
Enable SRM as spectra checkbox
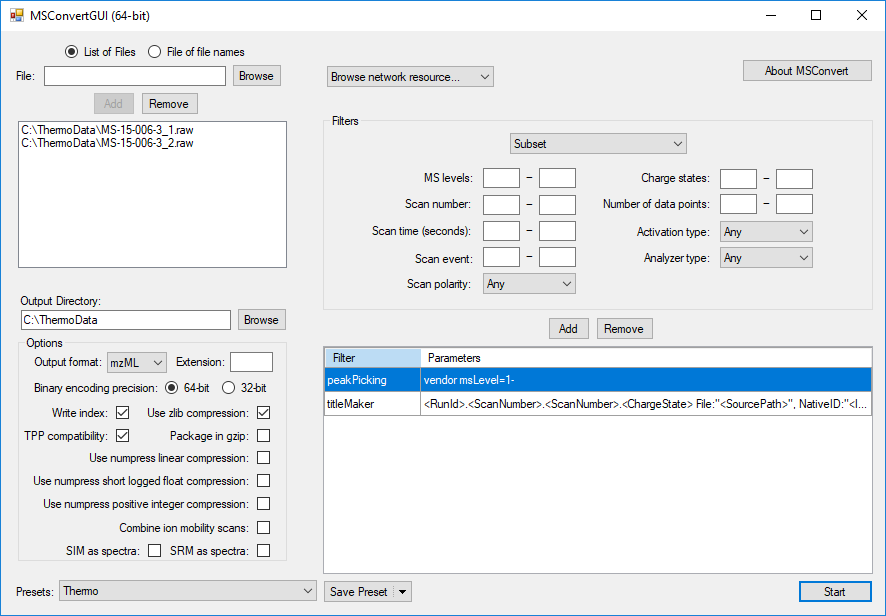coord(263,550)
